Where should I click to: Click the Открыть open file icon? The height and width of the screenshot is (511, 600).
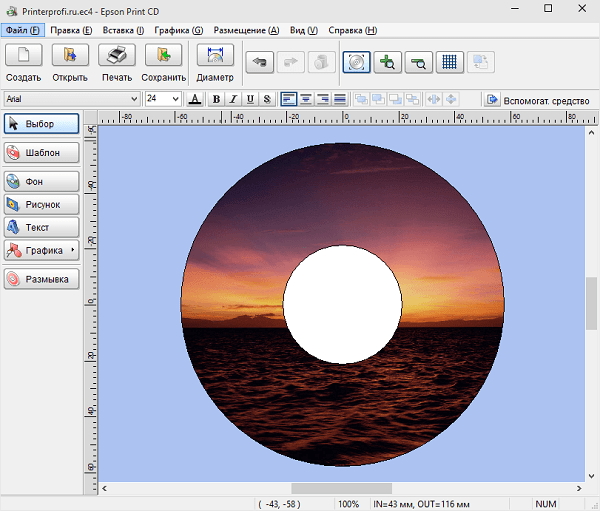tap(70, 55)
